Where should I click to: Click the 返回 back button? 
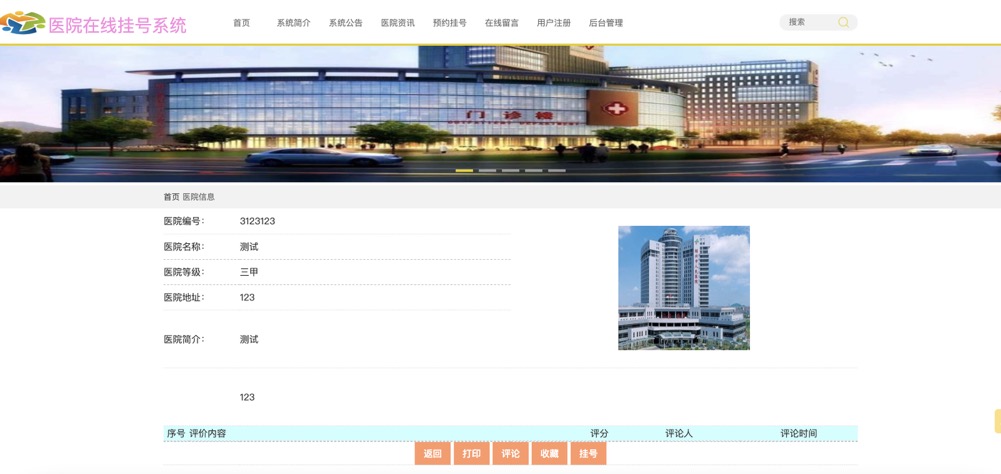tap(432, 454)
